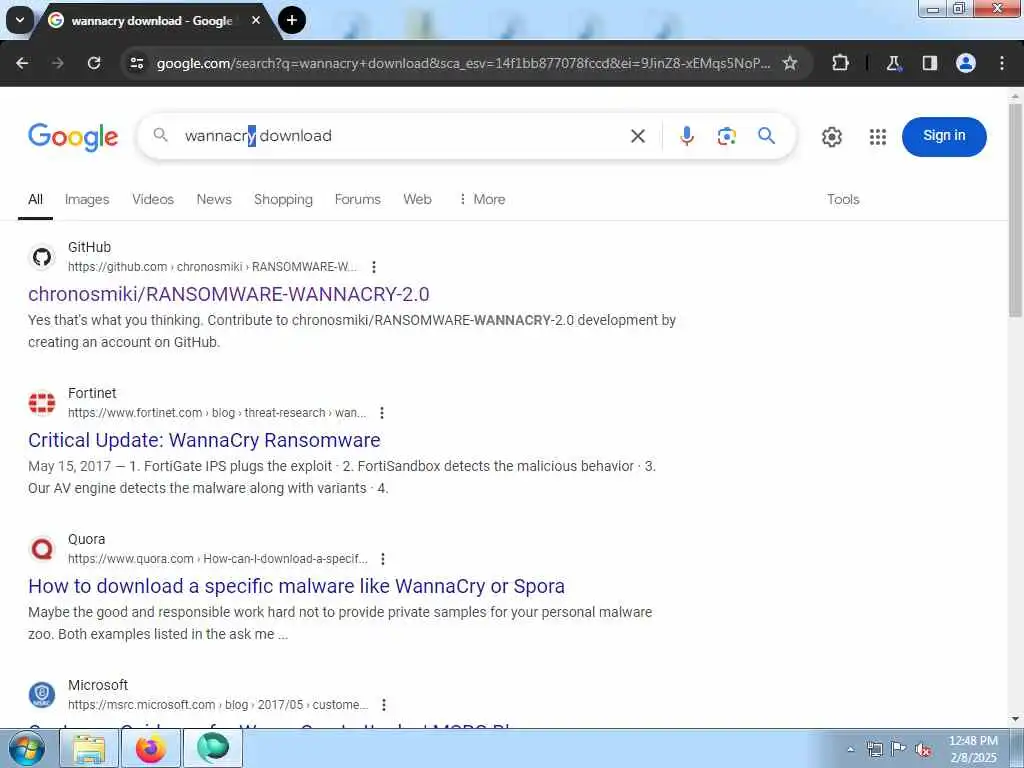Toggle the browser side panel icon
The width and height of the screenshot is (1024, 768).
(929, 63)
